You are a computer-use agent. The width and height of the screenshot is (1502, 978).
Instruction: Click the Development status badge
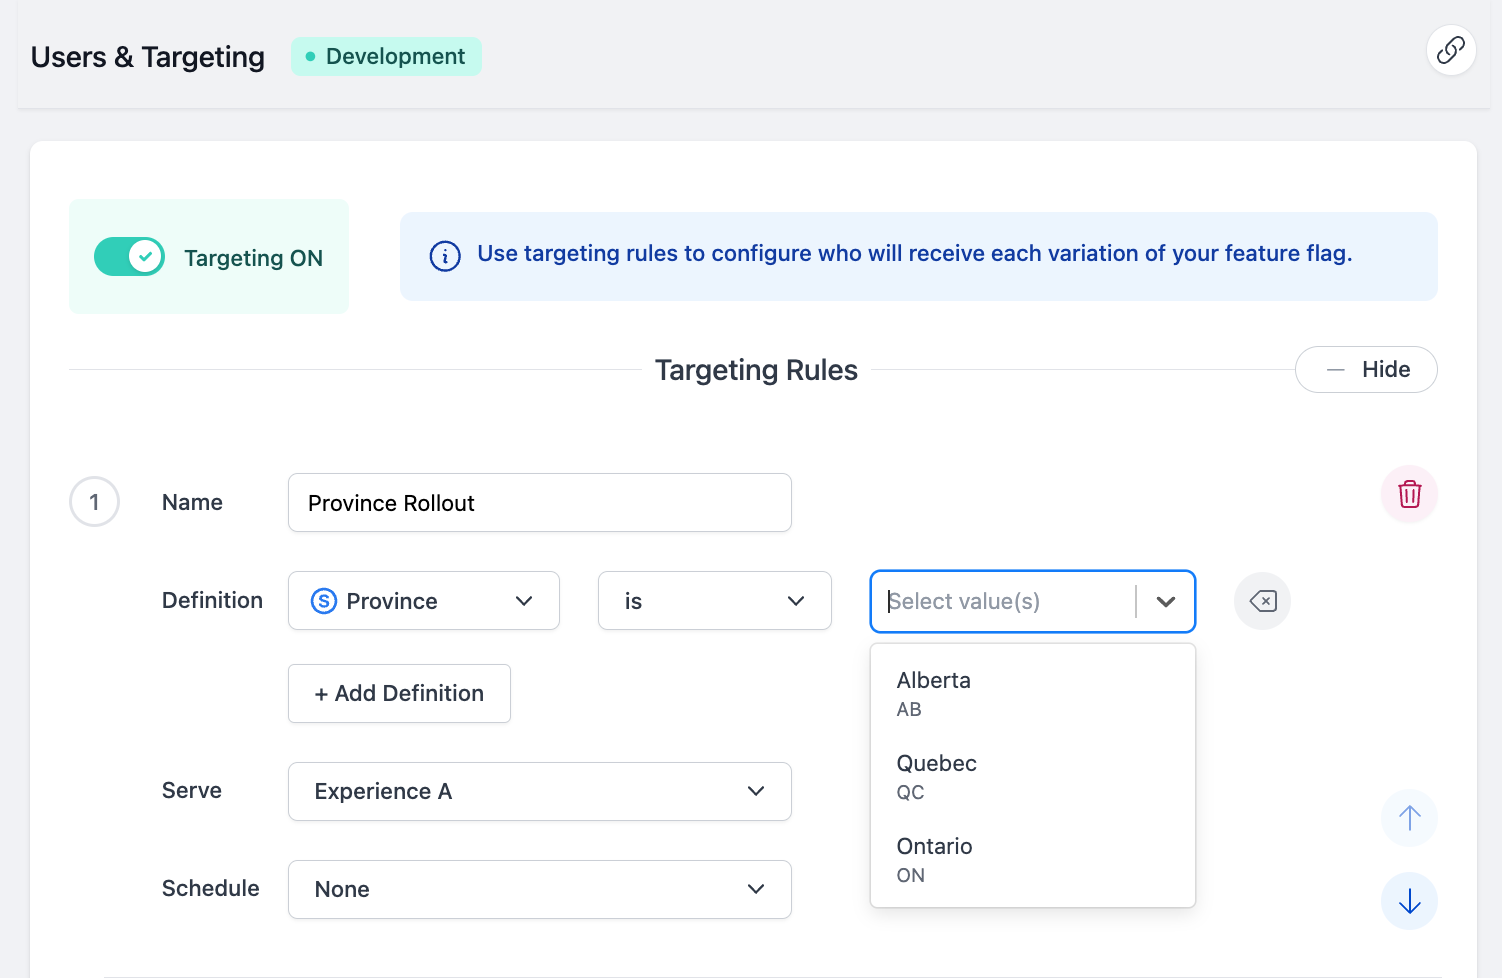pos(386,56)
